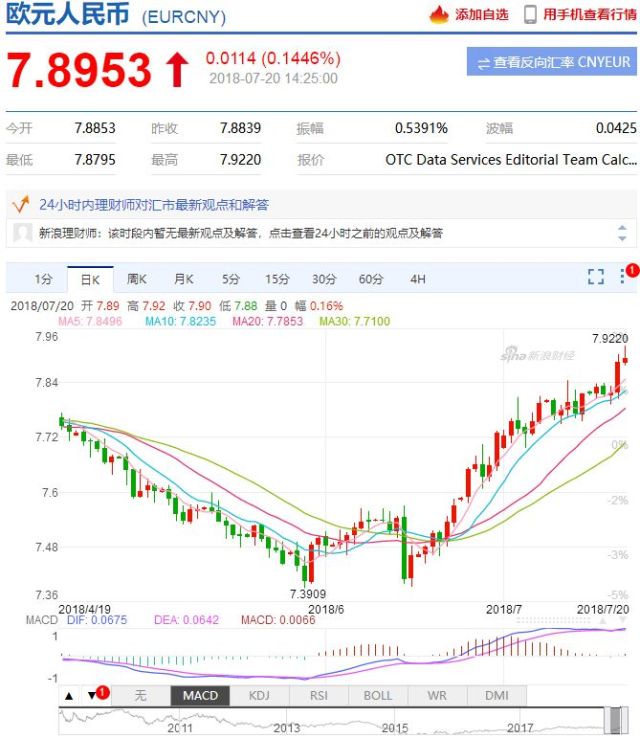
Task: Select the WR indicator tab
Action: click(x=437, y=695)
